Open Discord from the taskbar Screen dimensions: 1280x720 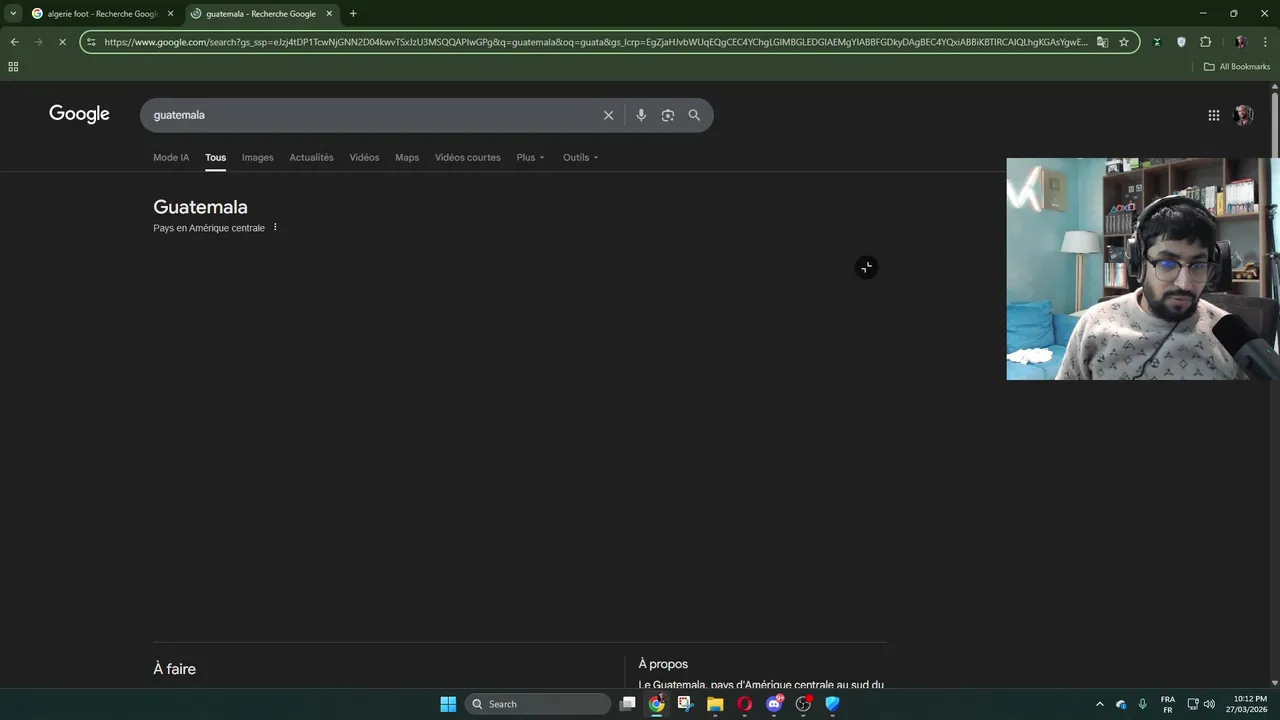coord(774,704)
